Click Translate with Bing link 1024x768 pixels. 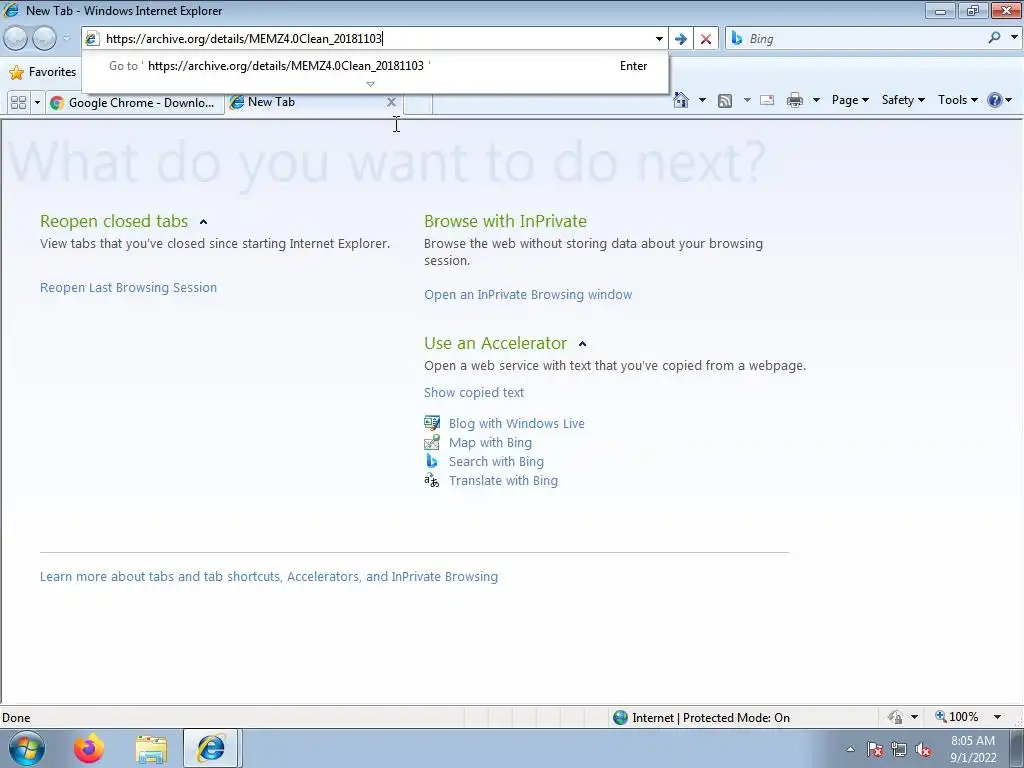click(x=503, y=480)
